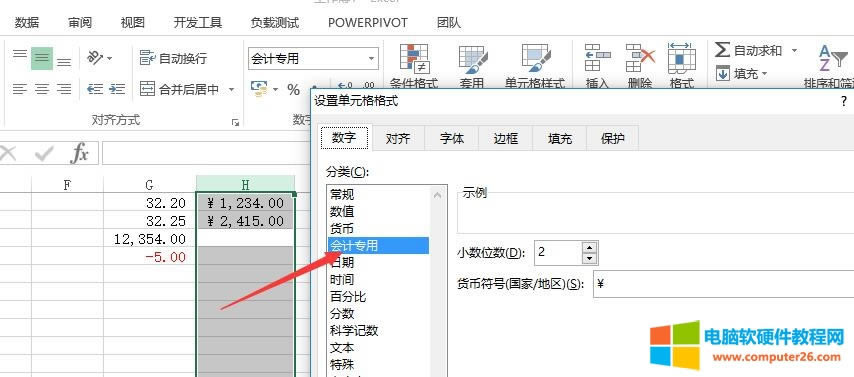Toggle 自动换行 wrap text
The width and height of the screenshot is (854, 377).
click(173, 58)
